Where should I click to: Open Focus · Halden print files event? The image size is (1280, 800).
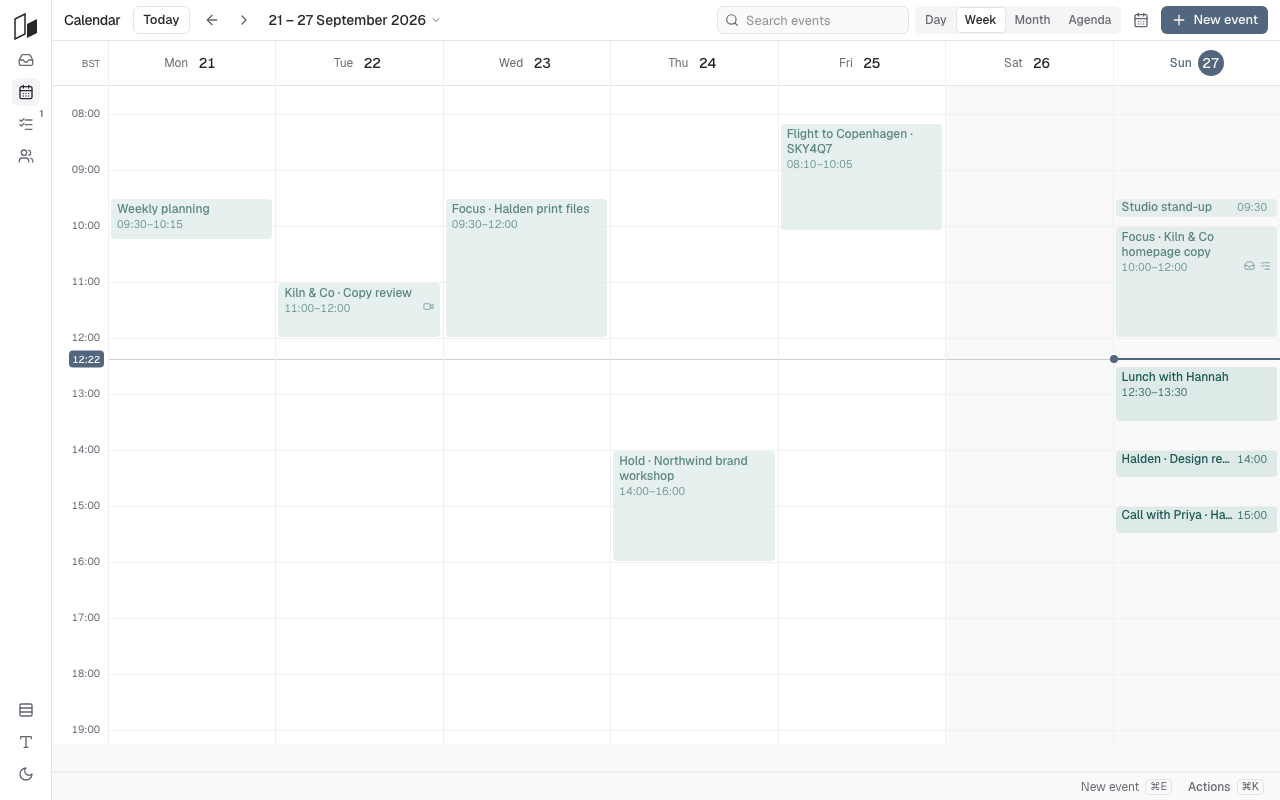pos(526,268)
